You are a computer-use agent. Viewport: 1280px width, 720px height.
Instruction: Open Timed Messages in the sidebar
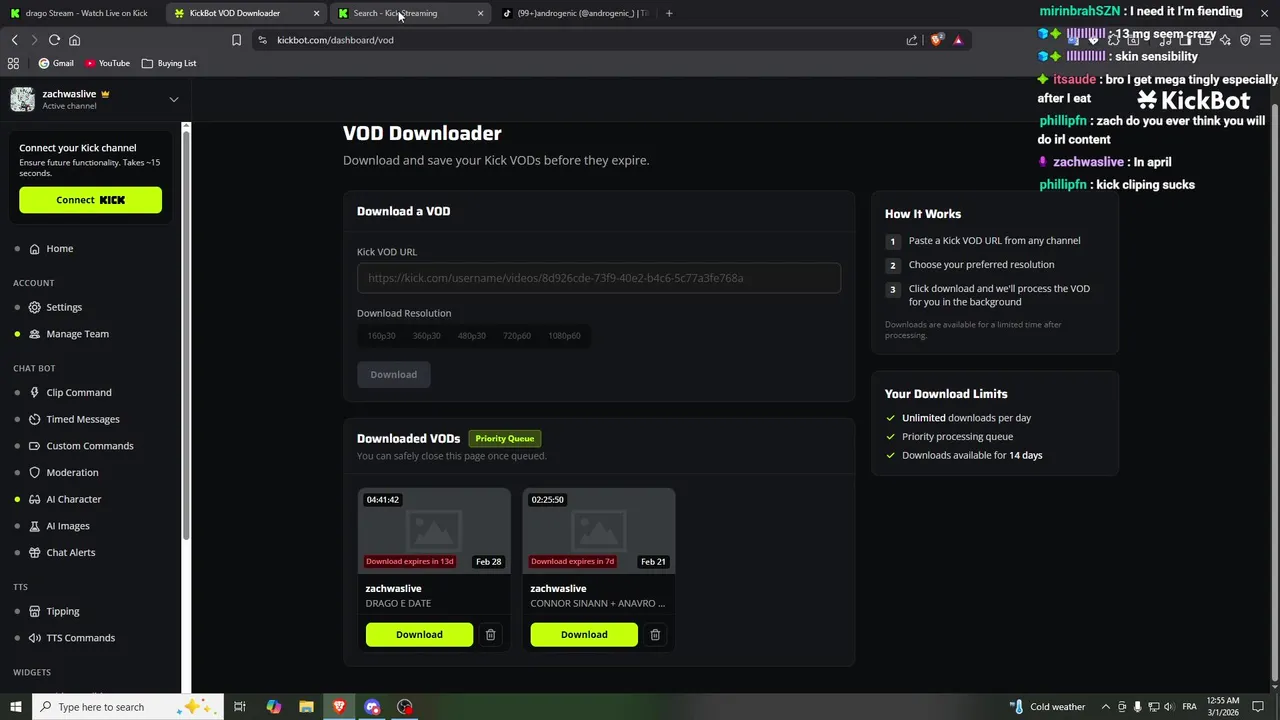pyautogui.click(x=83, y=420)
